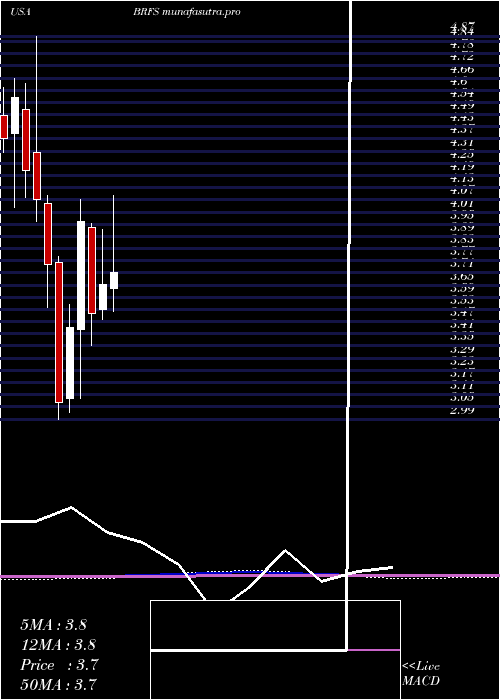Viewport: 500px width, 700px height.
Task: Select the 12MA : 3.8 reading
Action: coord(58,645)
